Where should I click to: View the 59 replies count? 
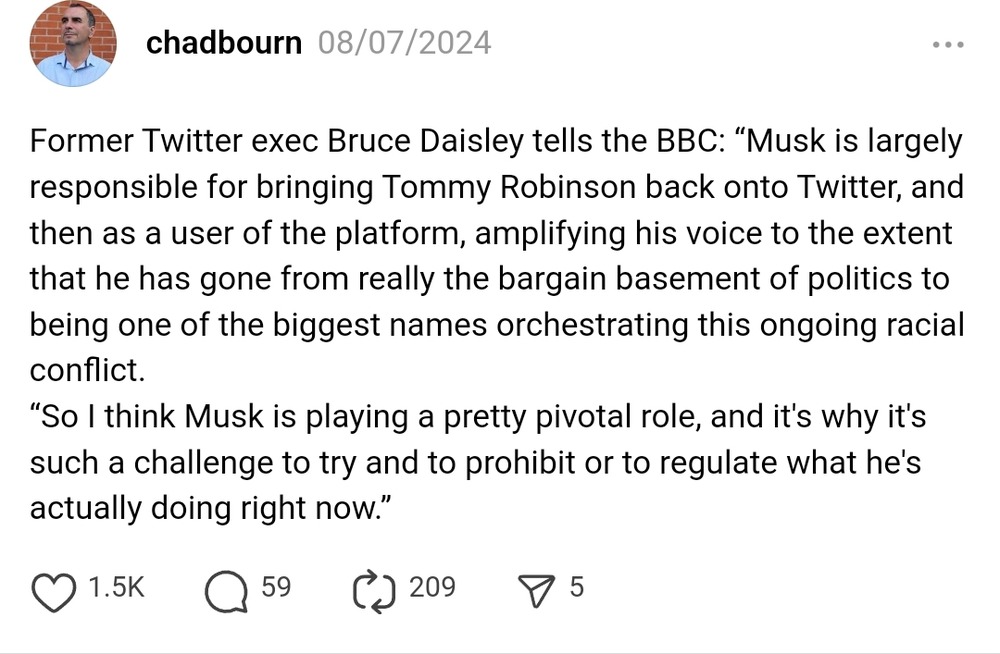coord(276,588)
